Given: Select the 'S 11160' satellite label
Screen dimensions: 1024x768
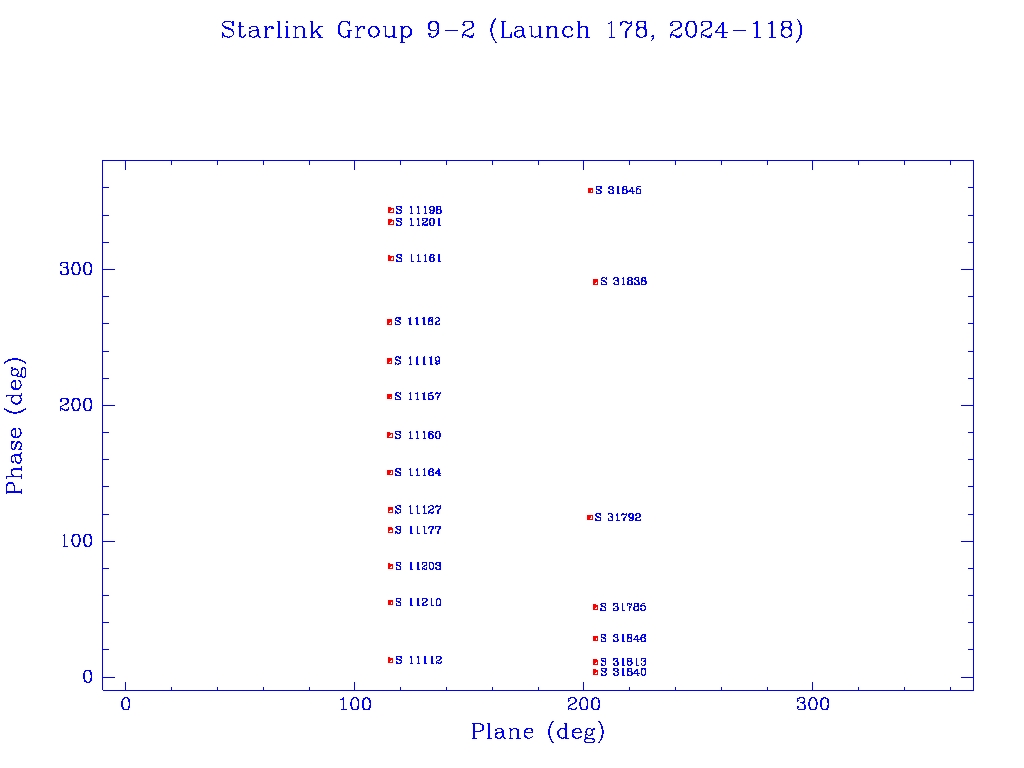Looking at the screenshot, I should pyautogui.click(x=418, y=436).
